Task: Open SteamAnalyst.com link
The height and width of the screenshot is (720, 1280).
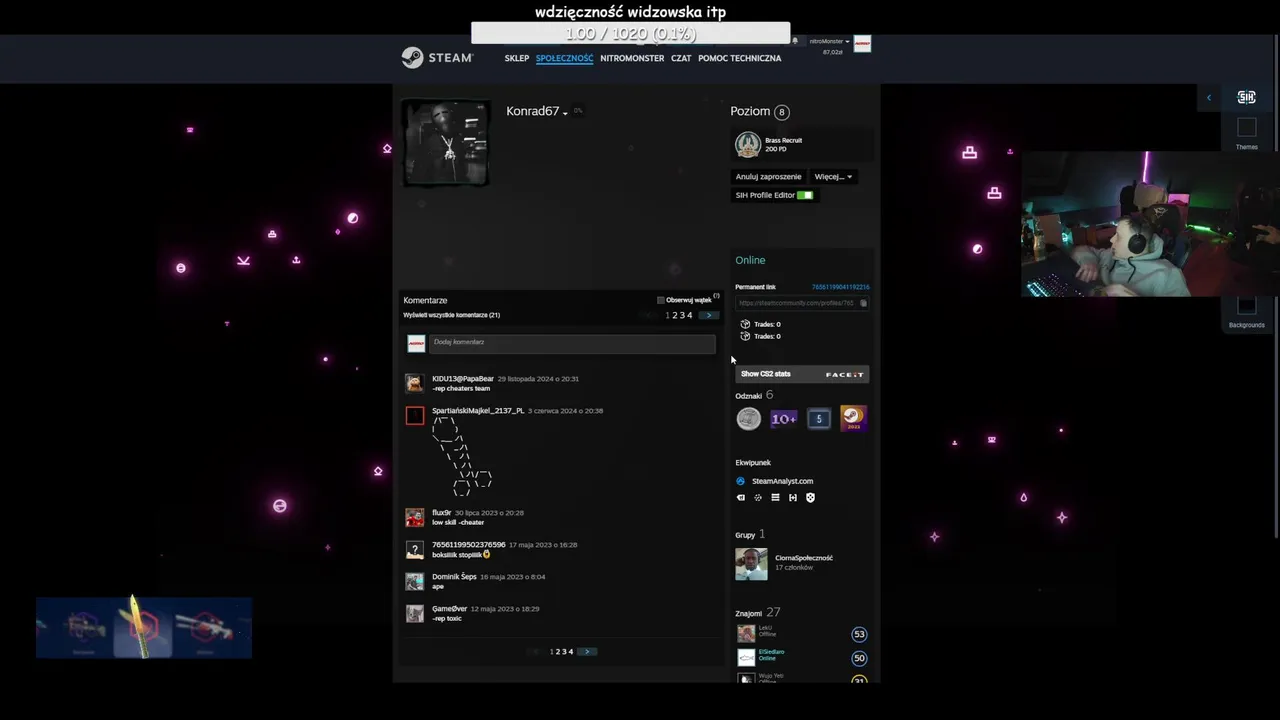Action: coord(782,481)
